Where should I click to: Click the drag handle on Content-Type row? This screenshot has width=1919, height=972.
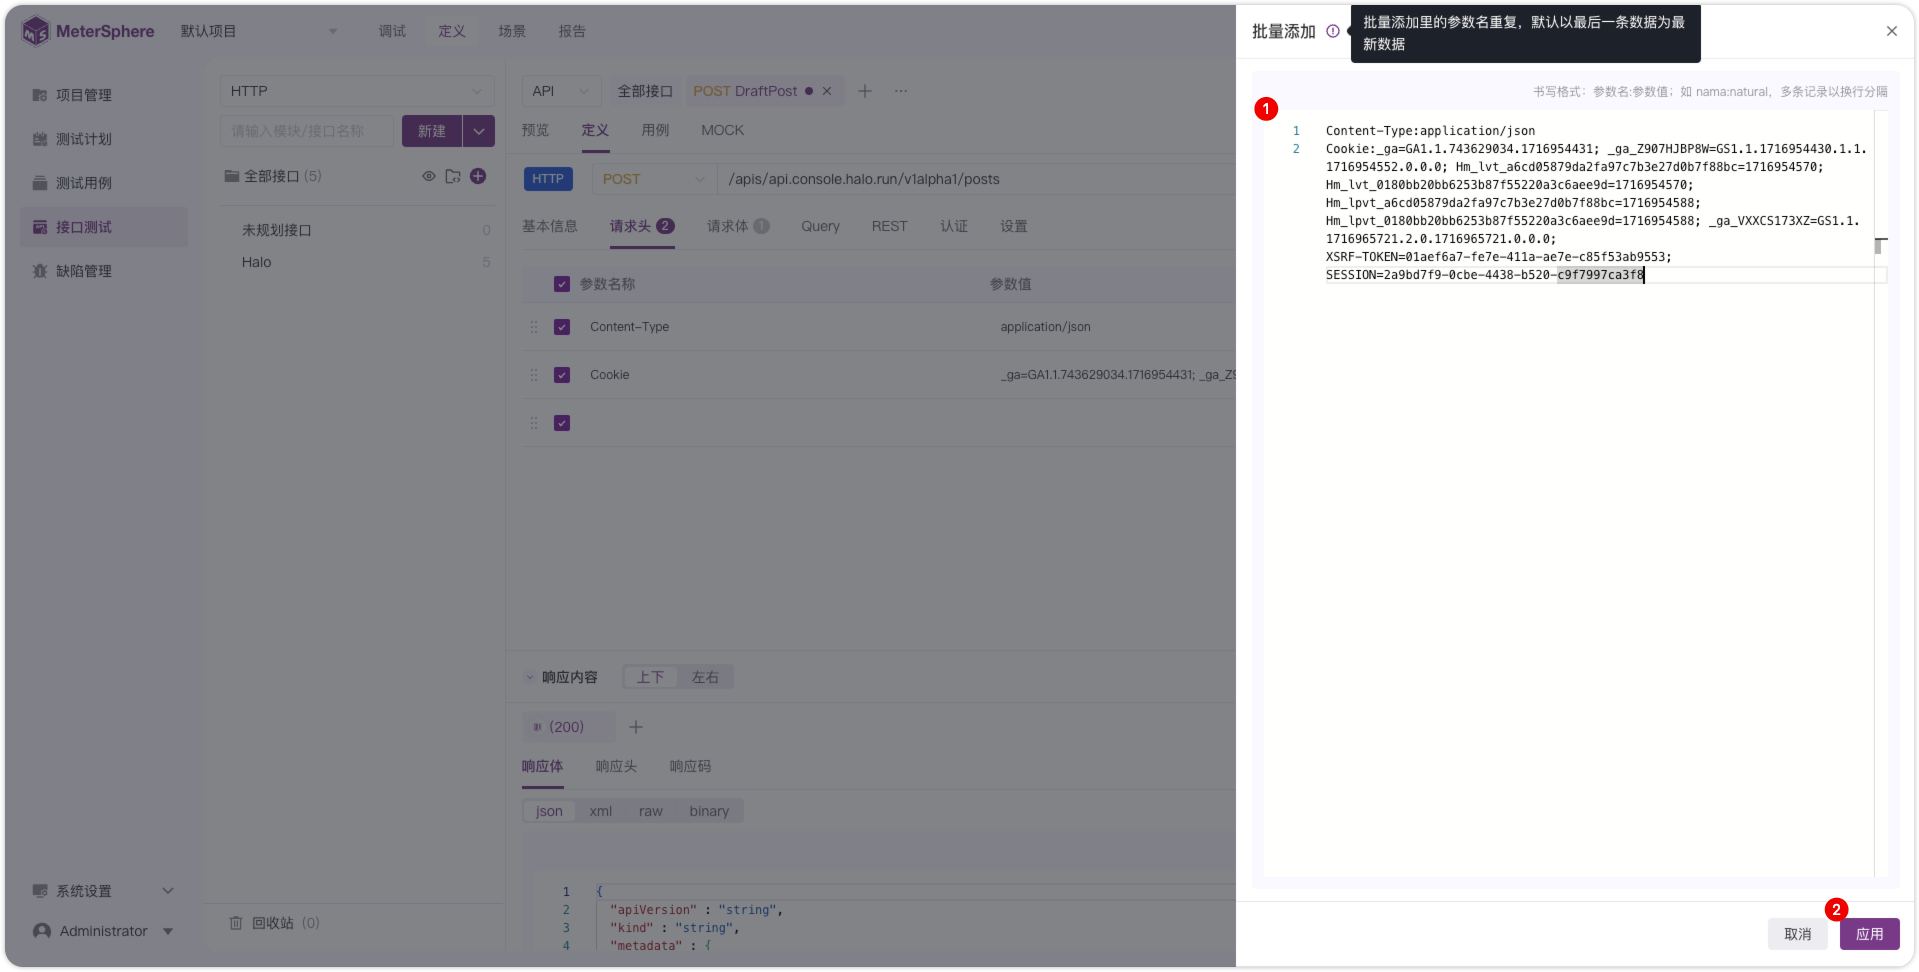(x=534, y=327)
